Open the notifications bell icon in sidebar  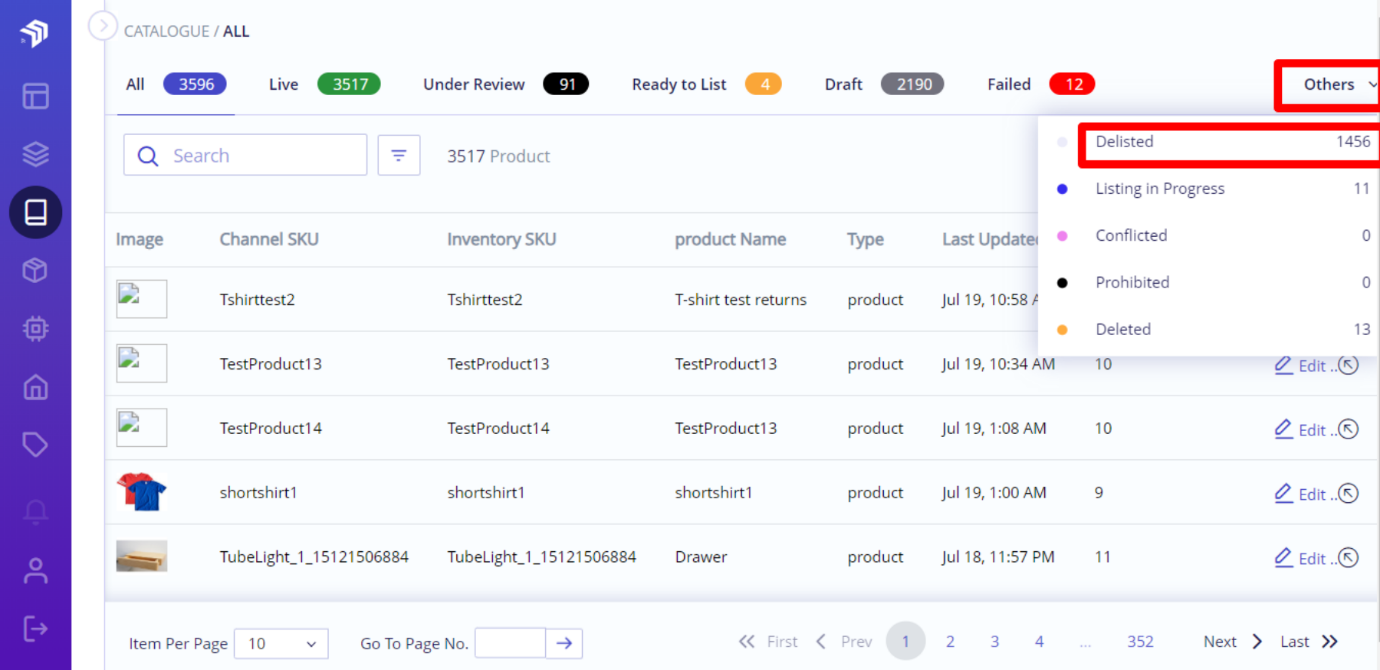36,512
